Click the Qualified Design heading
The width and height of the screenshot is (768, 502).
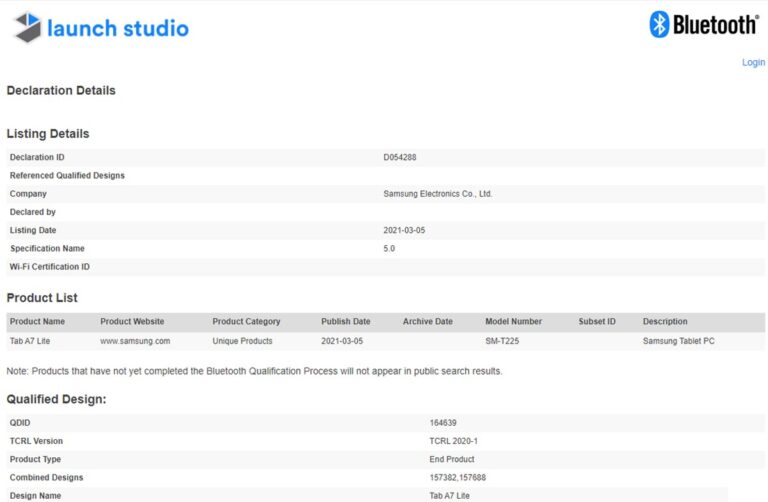click(x=56, y=399)
